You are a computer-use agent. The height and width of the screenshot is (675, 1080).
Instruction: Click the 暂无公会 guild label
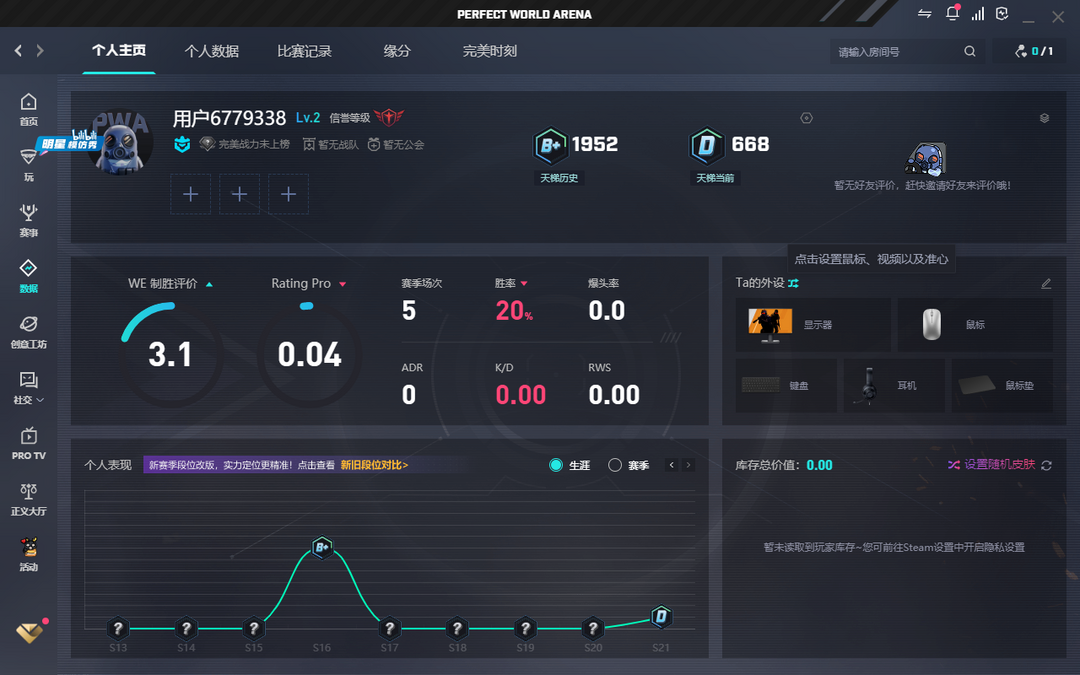396,145
